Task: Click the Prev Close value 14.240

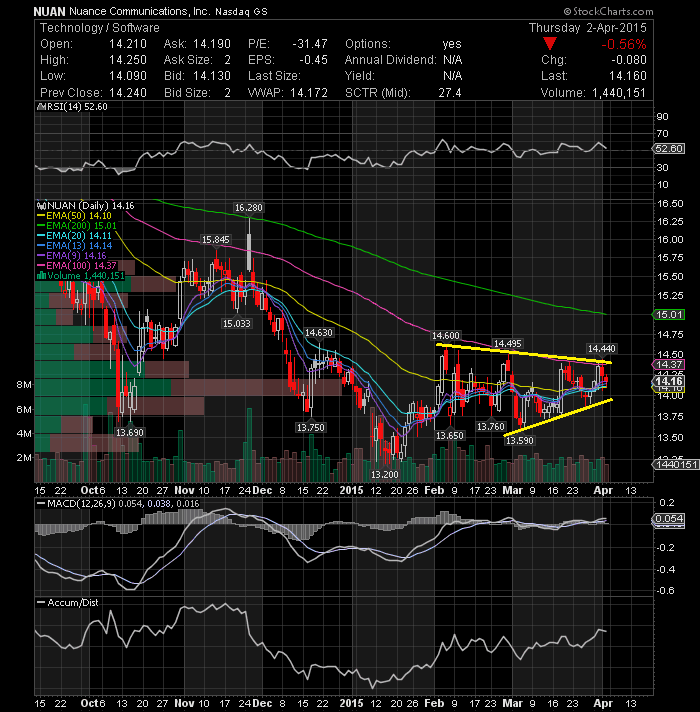Action: (x=128, y=93)
